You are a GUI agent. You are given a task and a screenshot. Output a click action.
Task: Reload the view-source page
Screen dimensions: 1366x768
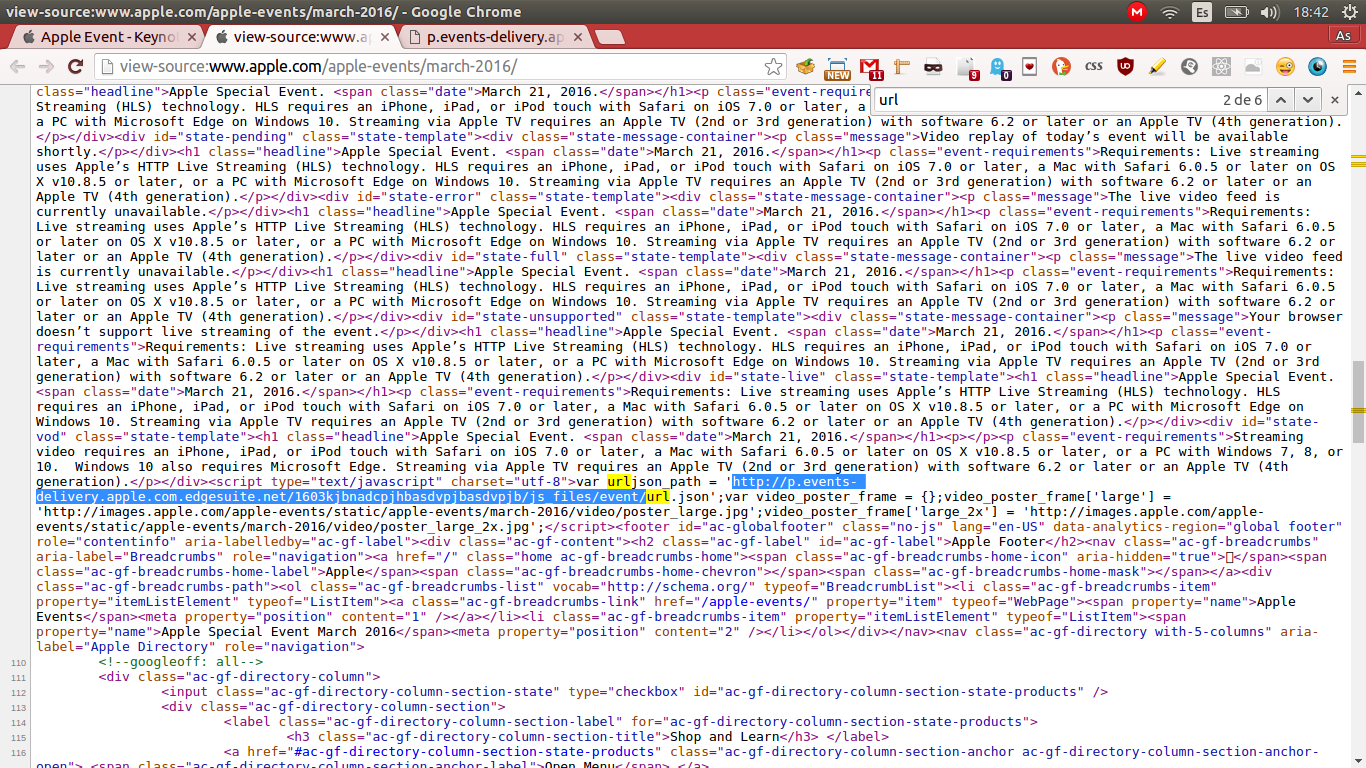[x=75, y=67]
